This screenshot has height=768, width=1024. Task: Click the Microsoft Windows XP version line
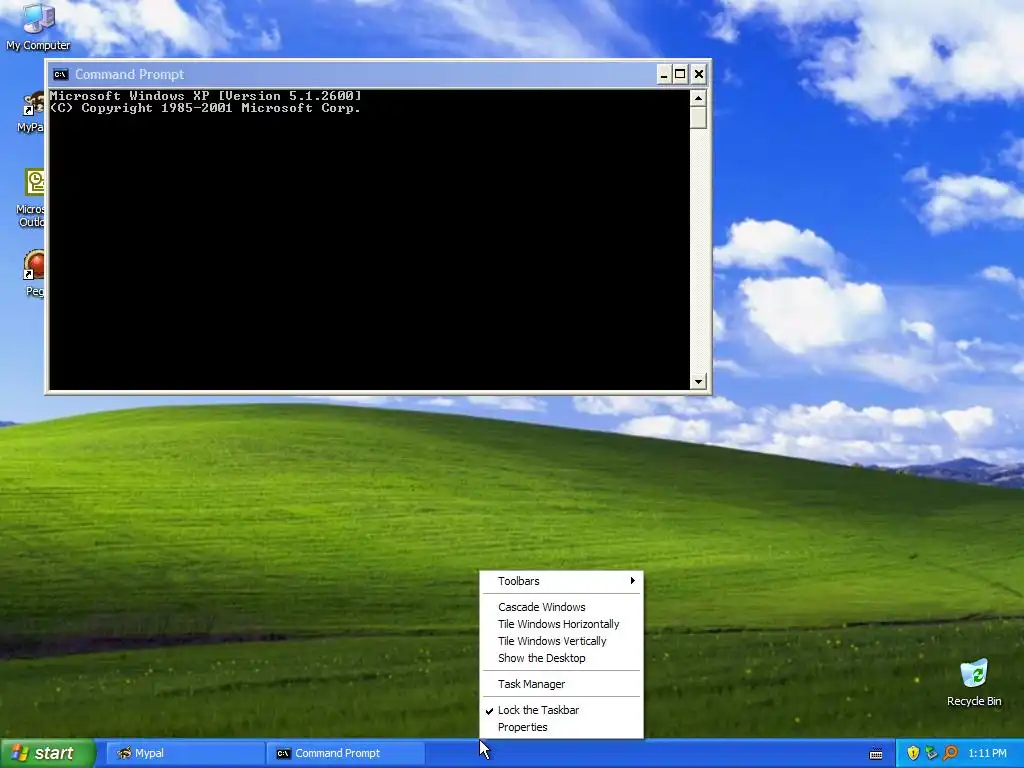(x=205, y=95)
